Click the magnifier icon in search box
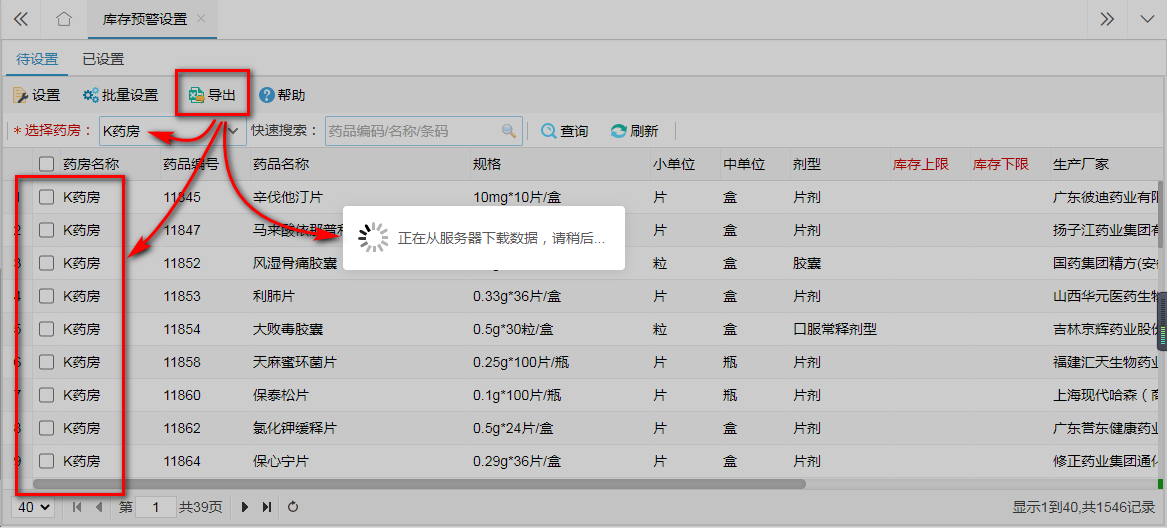 coord(509,131)
